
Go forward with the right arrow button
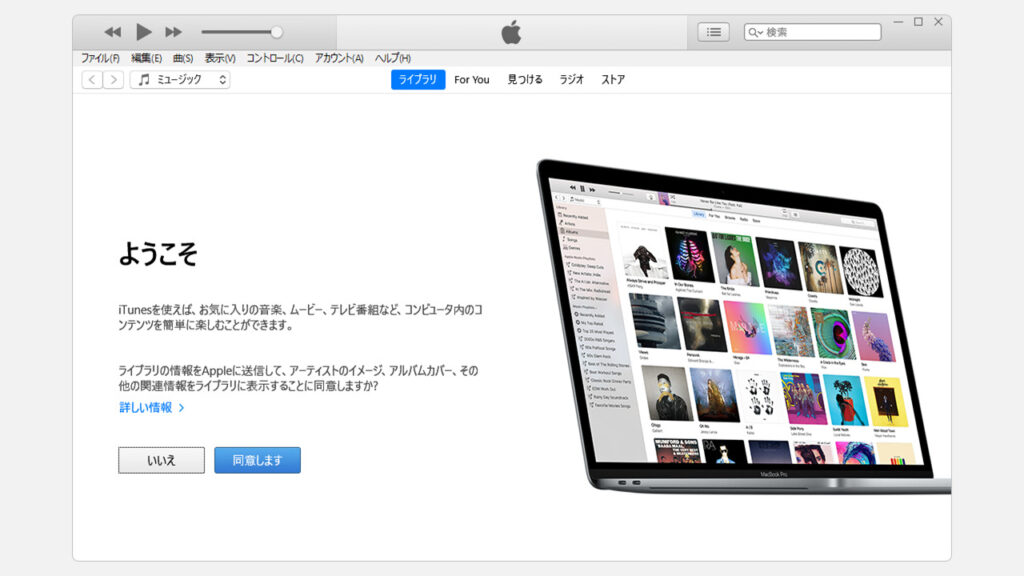[x=114, y=80]
